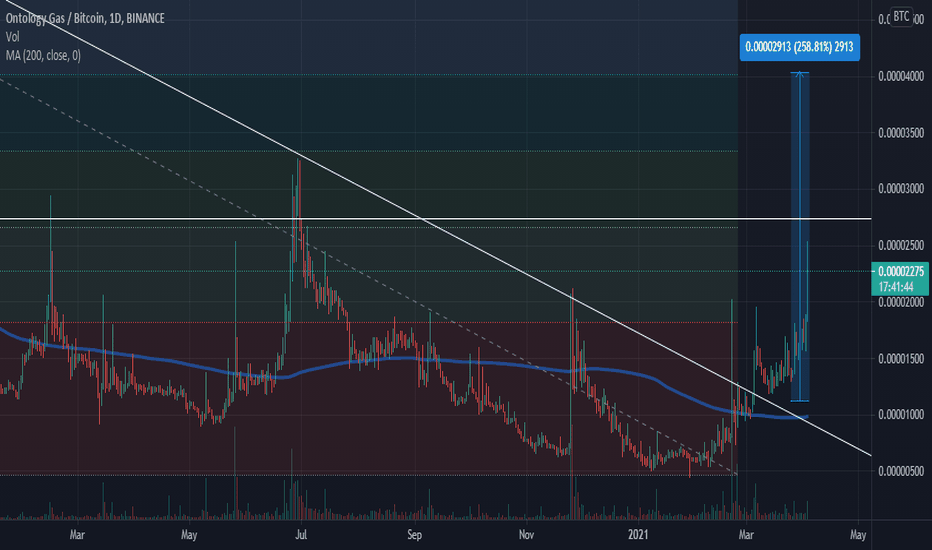Click the Mar label right of 2021
Image resolution: width=932 pixels, height=550 pixels.
[746, 535]
